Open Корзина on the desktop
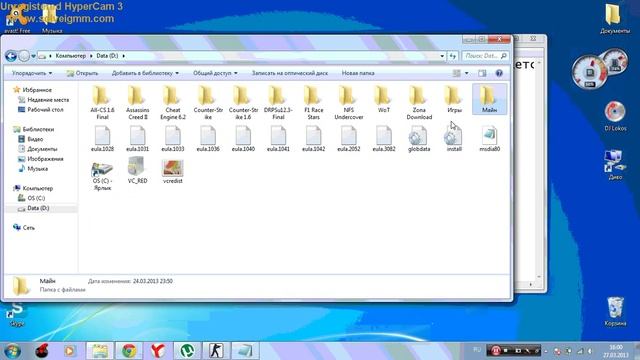640x360 pixels. click(x=615, y=311)
